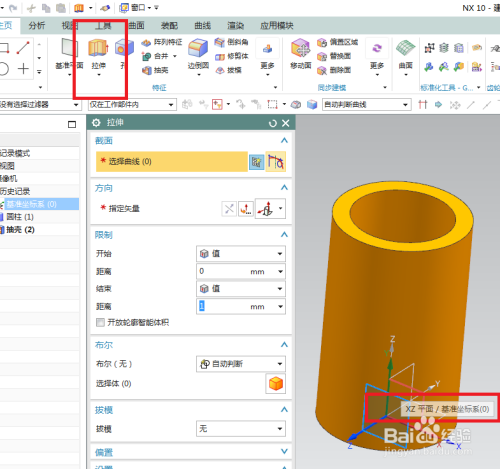The image size is (500, 469).
Task: Switch to the 渲染 tab
Action: pyautogui.click(x=236, y=26)
